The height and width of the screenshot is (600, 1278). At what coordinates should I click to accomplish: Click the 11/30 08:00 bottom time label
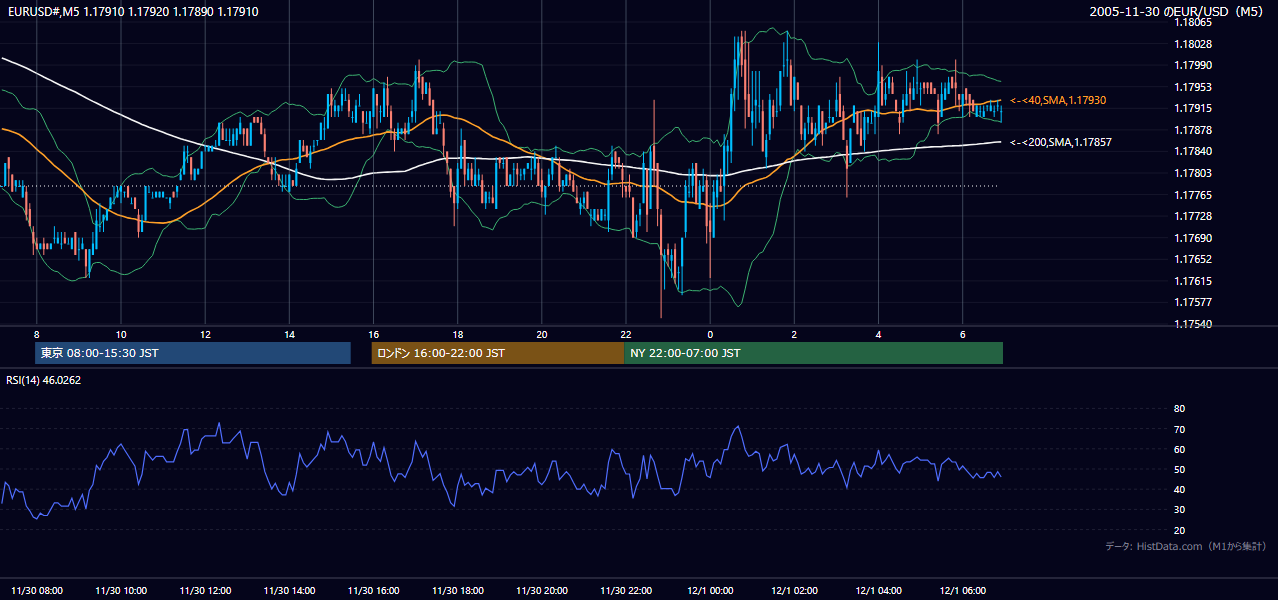coord(37,591)
